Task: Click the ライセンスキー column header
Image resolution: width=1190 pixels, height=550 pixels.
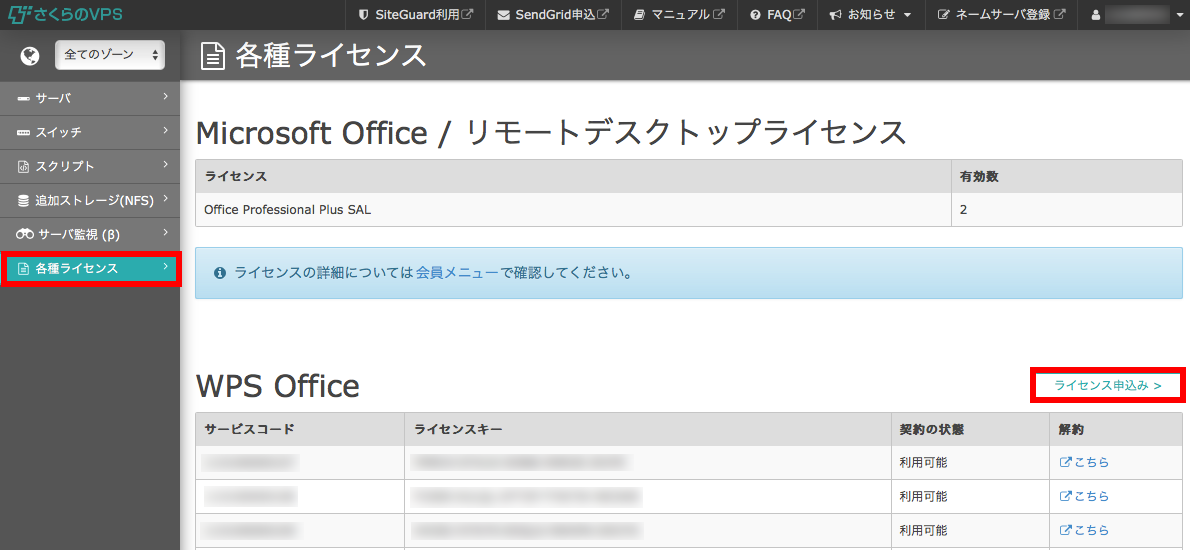Action: pos(647,429)
